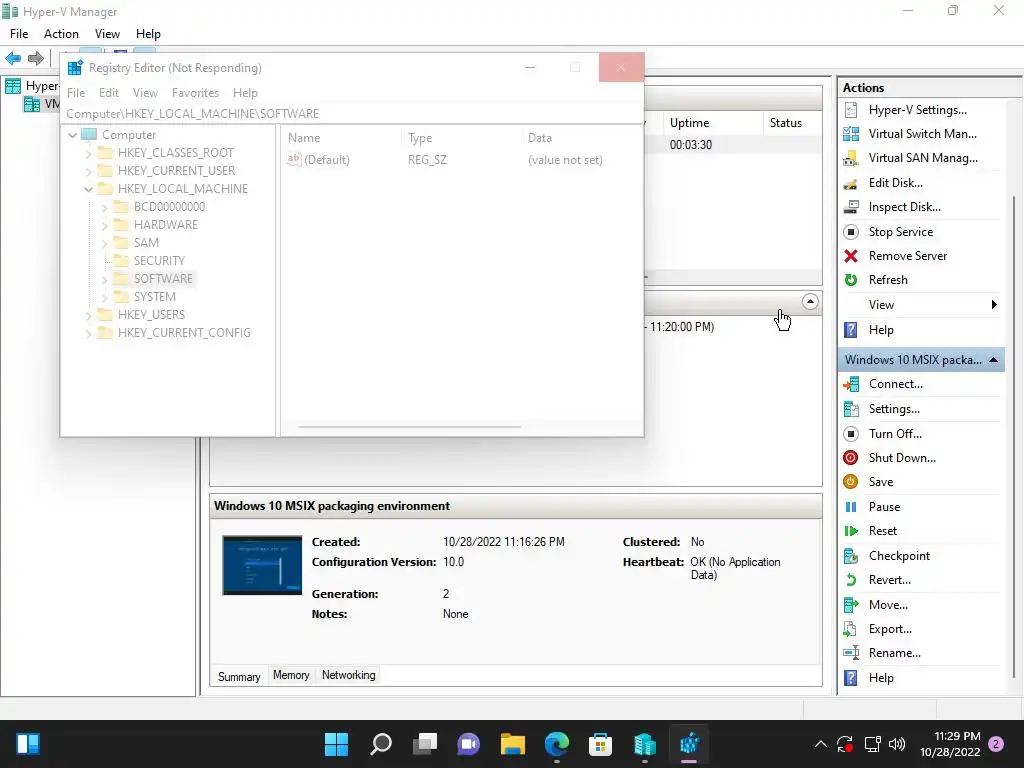Click the VM preview thumbnail
Viewport: 1024px width, 768px height.
pos(263,566)
